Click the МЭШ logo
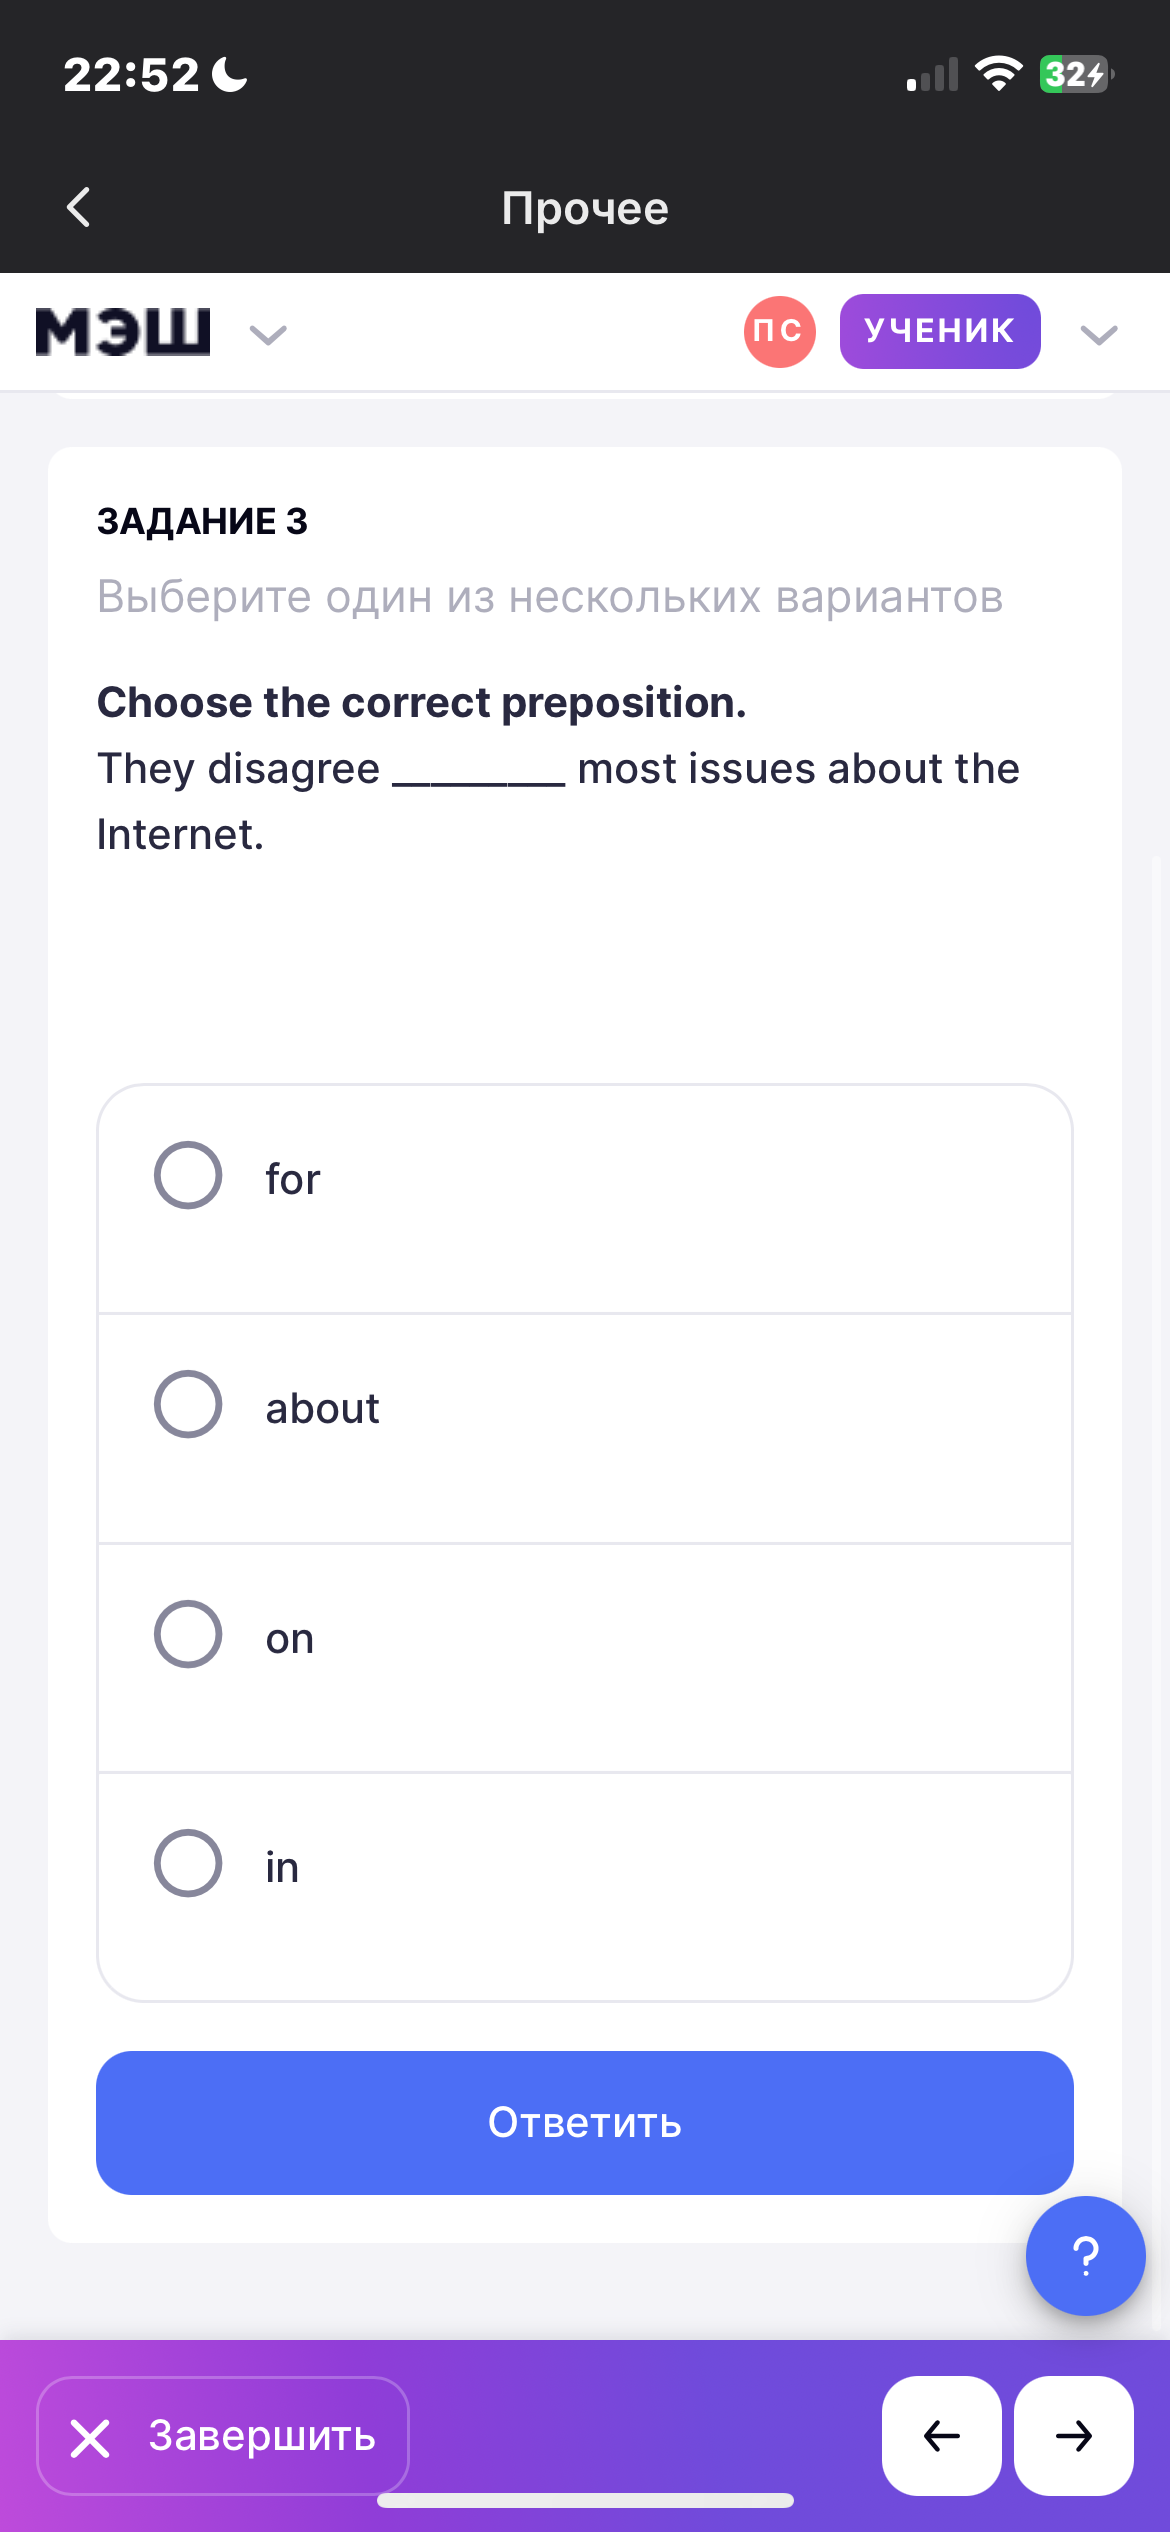1170x2532 pixels. click(x=123, y=332)
